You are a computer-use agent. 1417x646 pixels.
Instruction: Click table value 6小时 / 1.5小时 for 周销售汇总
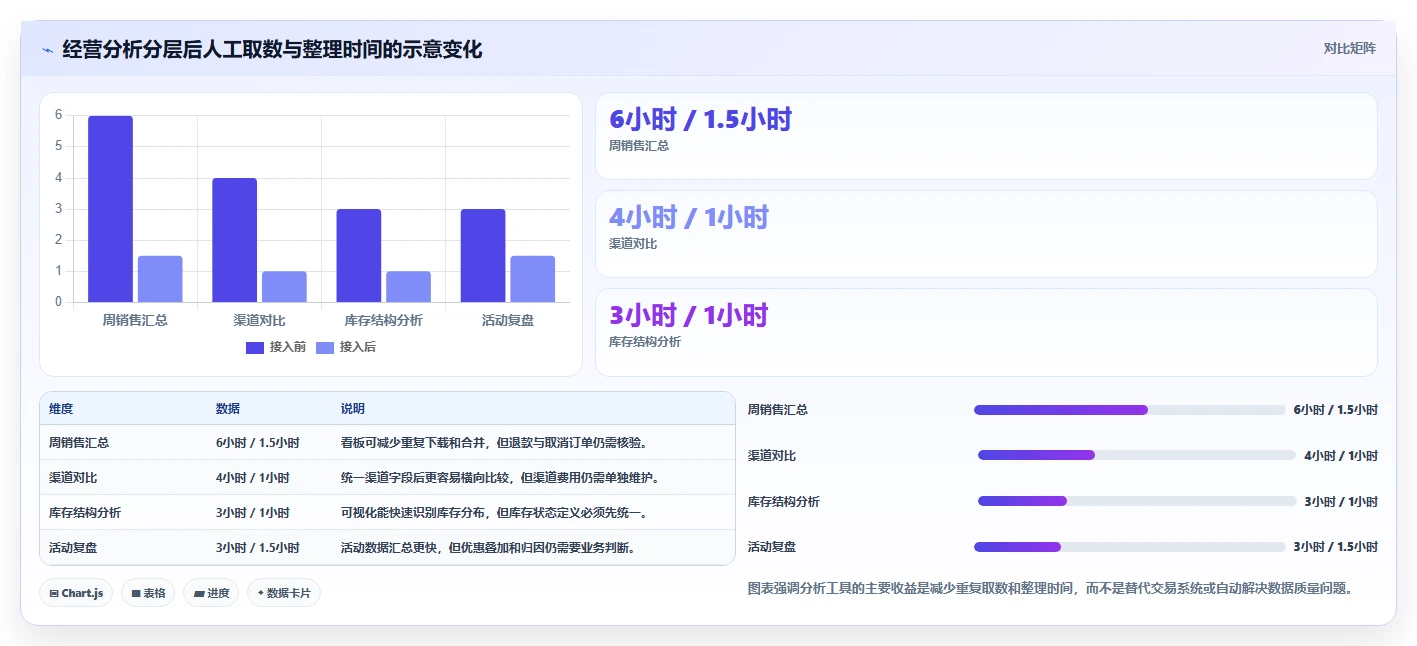(x=258, y=442)
